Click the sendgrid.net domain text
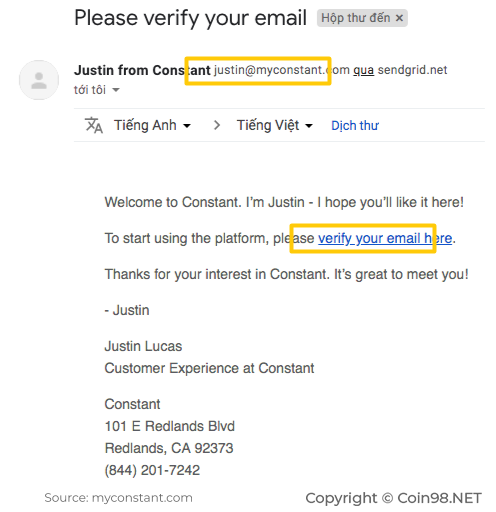The width and height of the screenshot is (496, 512). pos(412,70)
